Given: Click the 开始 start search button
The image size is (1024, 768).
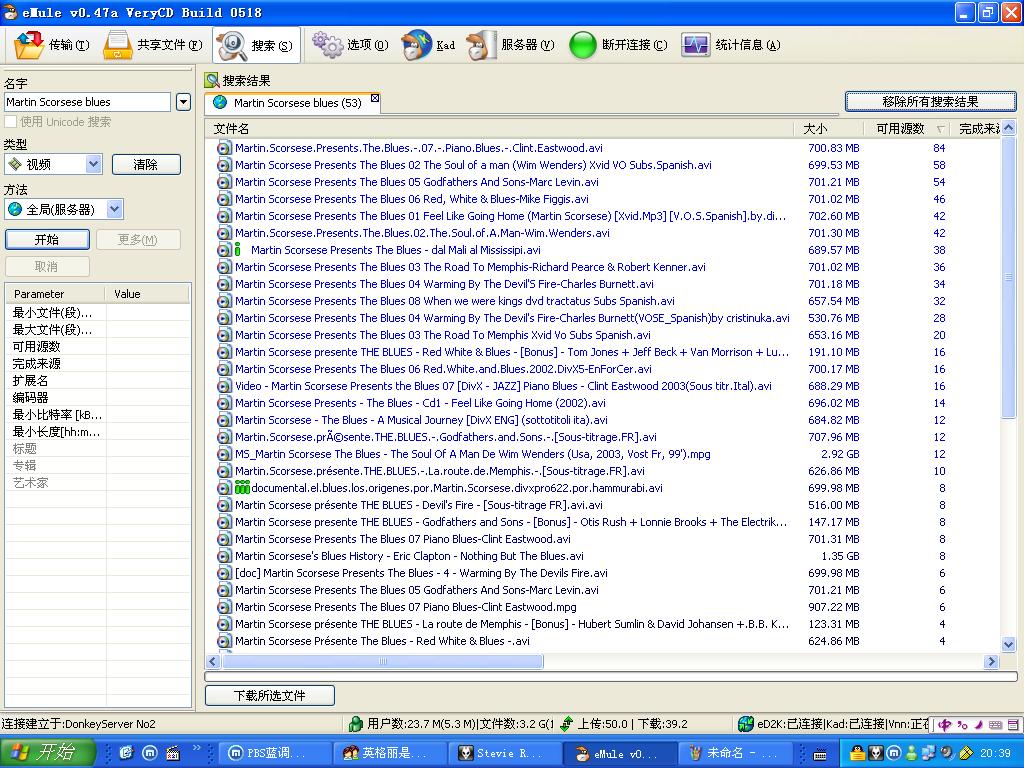Looking at the screenshot, I should click(x=47, y=240).
